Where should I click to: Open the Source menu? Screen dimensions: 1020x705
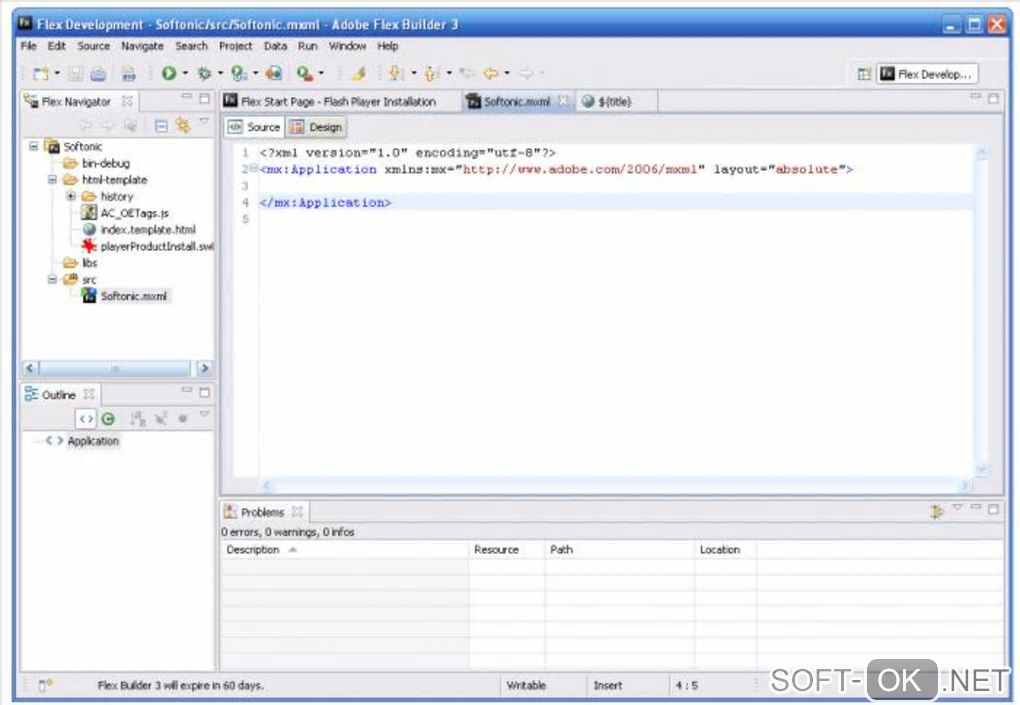point(94,46)
